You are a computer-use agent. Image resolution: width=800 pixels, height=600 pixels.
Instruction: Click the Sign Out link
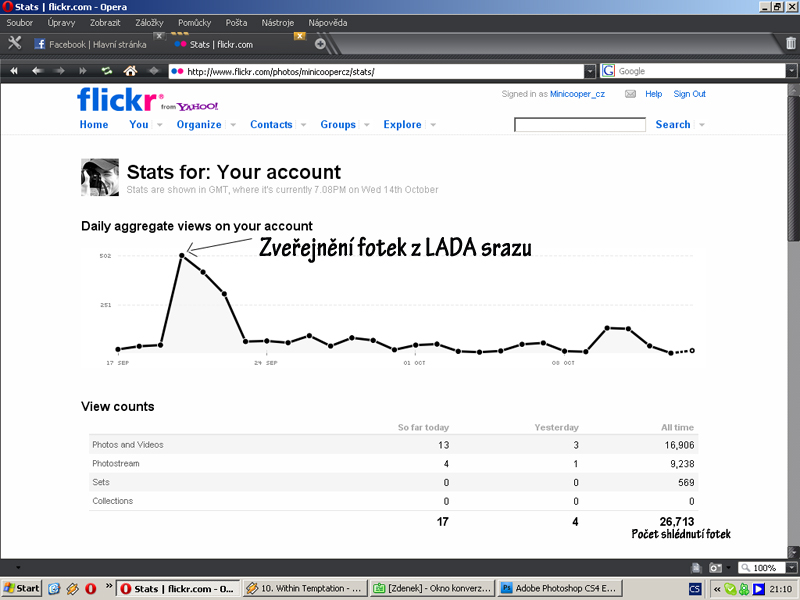689,94
